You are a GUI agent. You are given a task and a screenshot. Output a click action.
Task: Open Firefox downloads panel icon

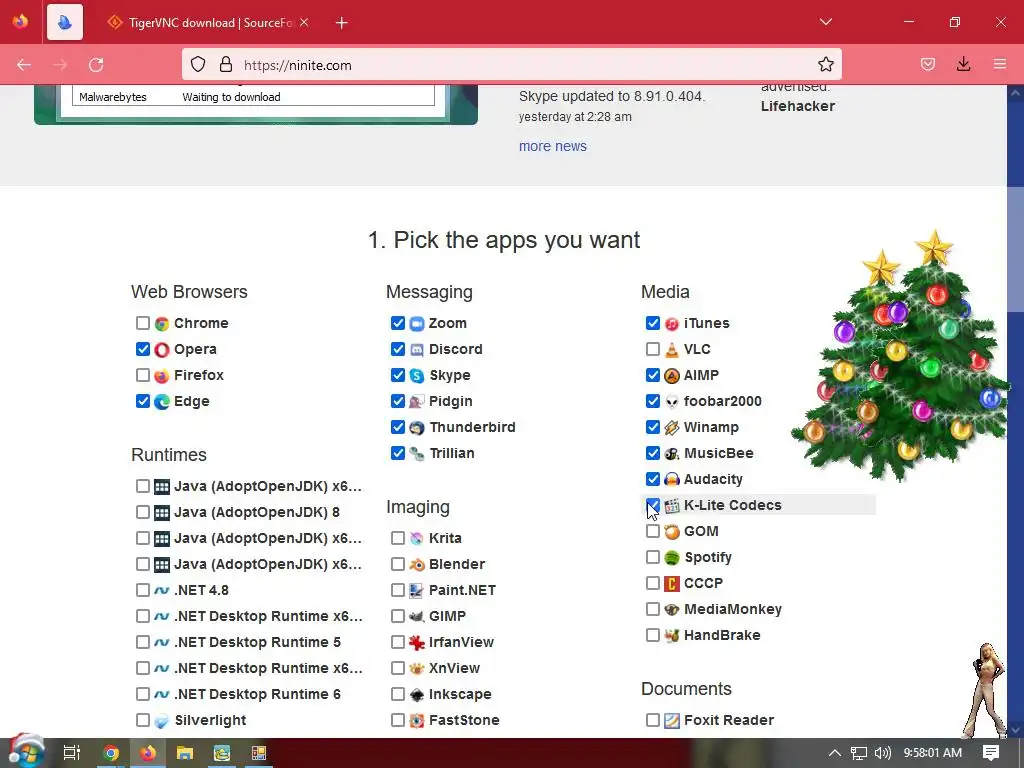(x=963, y=64)
